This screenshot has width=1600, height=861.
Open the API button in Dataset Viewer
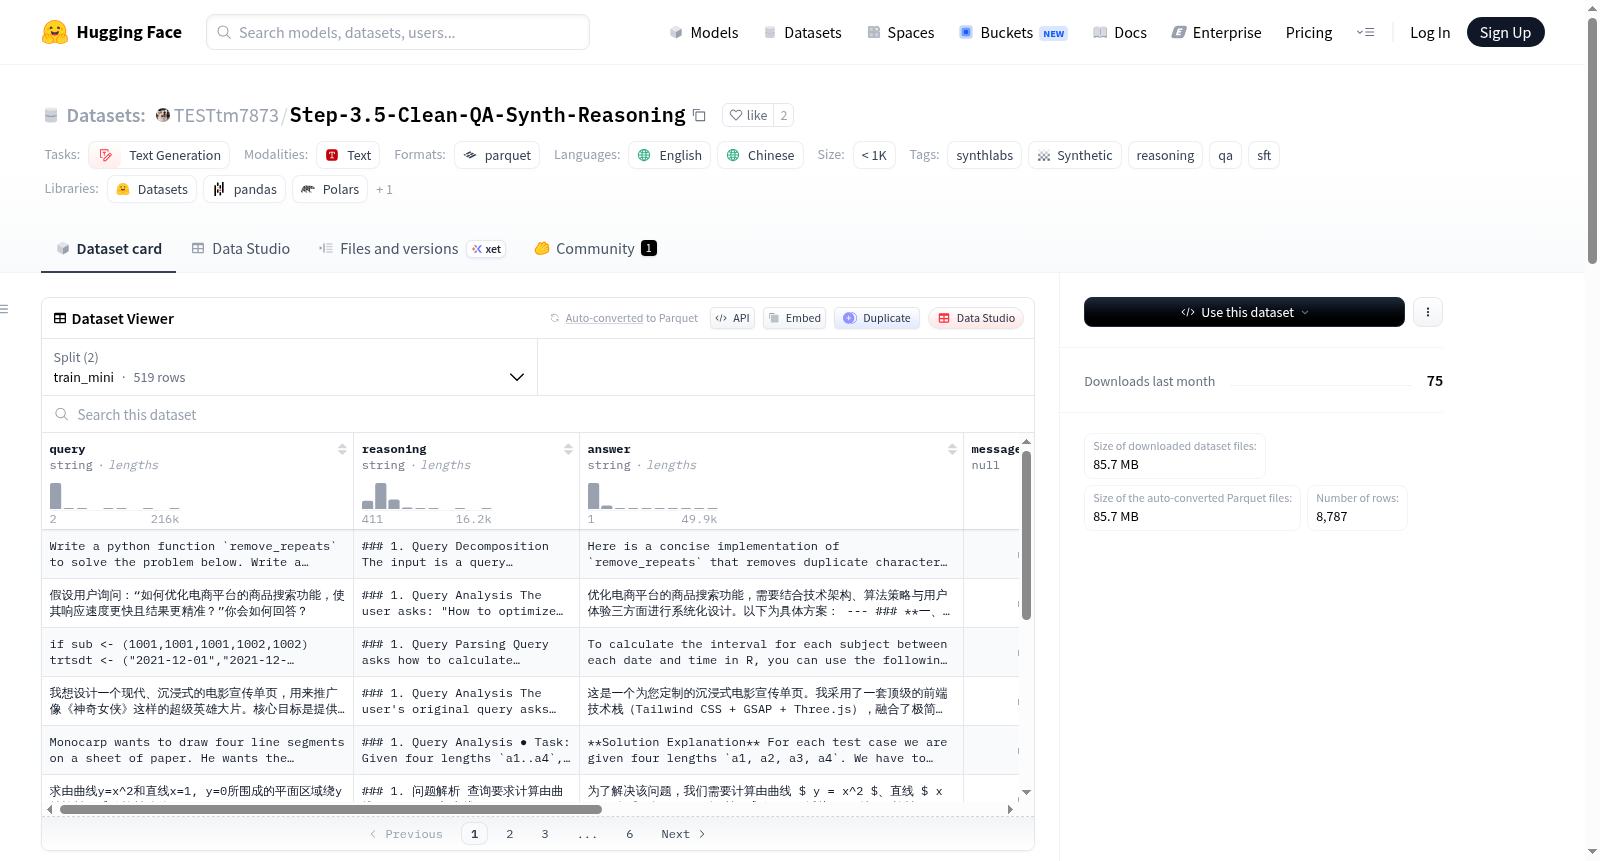732,318
